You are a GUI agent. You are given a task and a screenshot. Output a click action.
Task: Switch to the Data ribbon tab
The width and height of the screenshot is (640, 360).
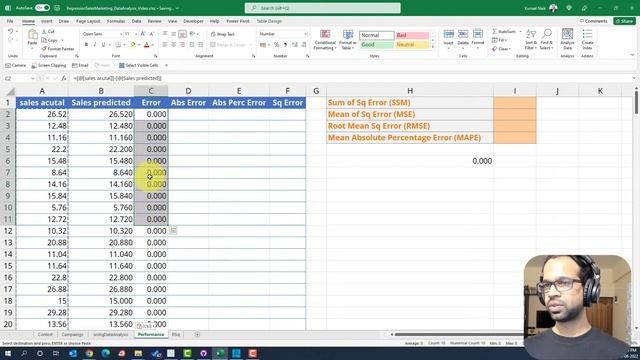tap(136, 21)
